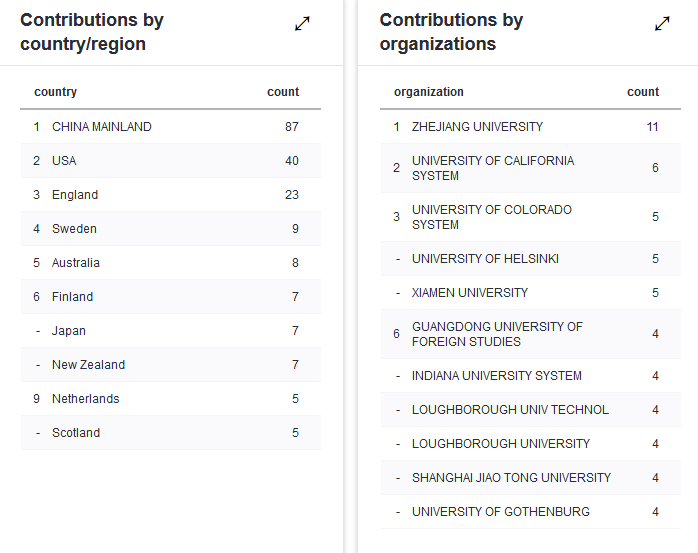Select GUANGDONG UNIVERSITY OF FOREIGN STUDIES row

tap(531, 334)
